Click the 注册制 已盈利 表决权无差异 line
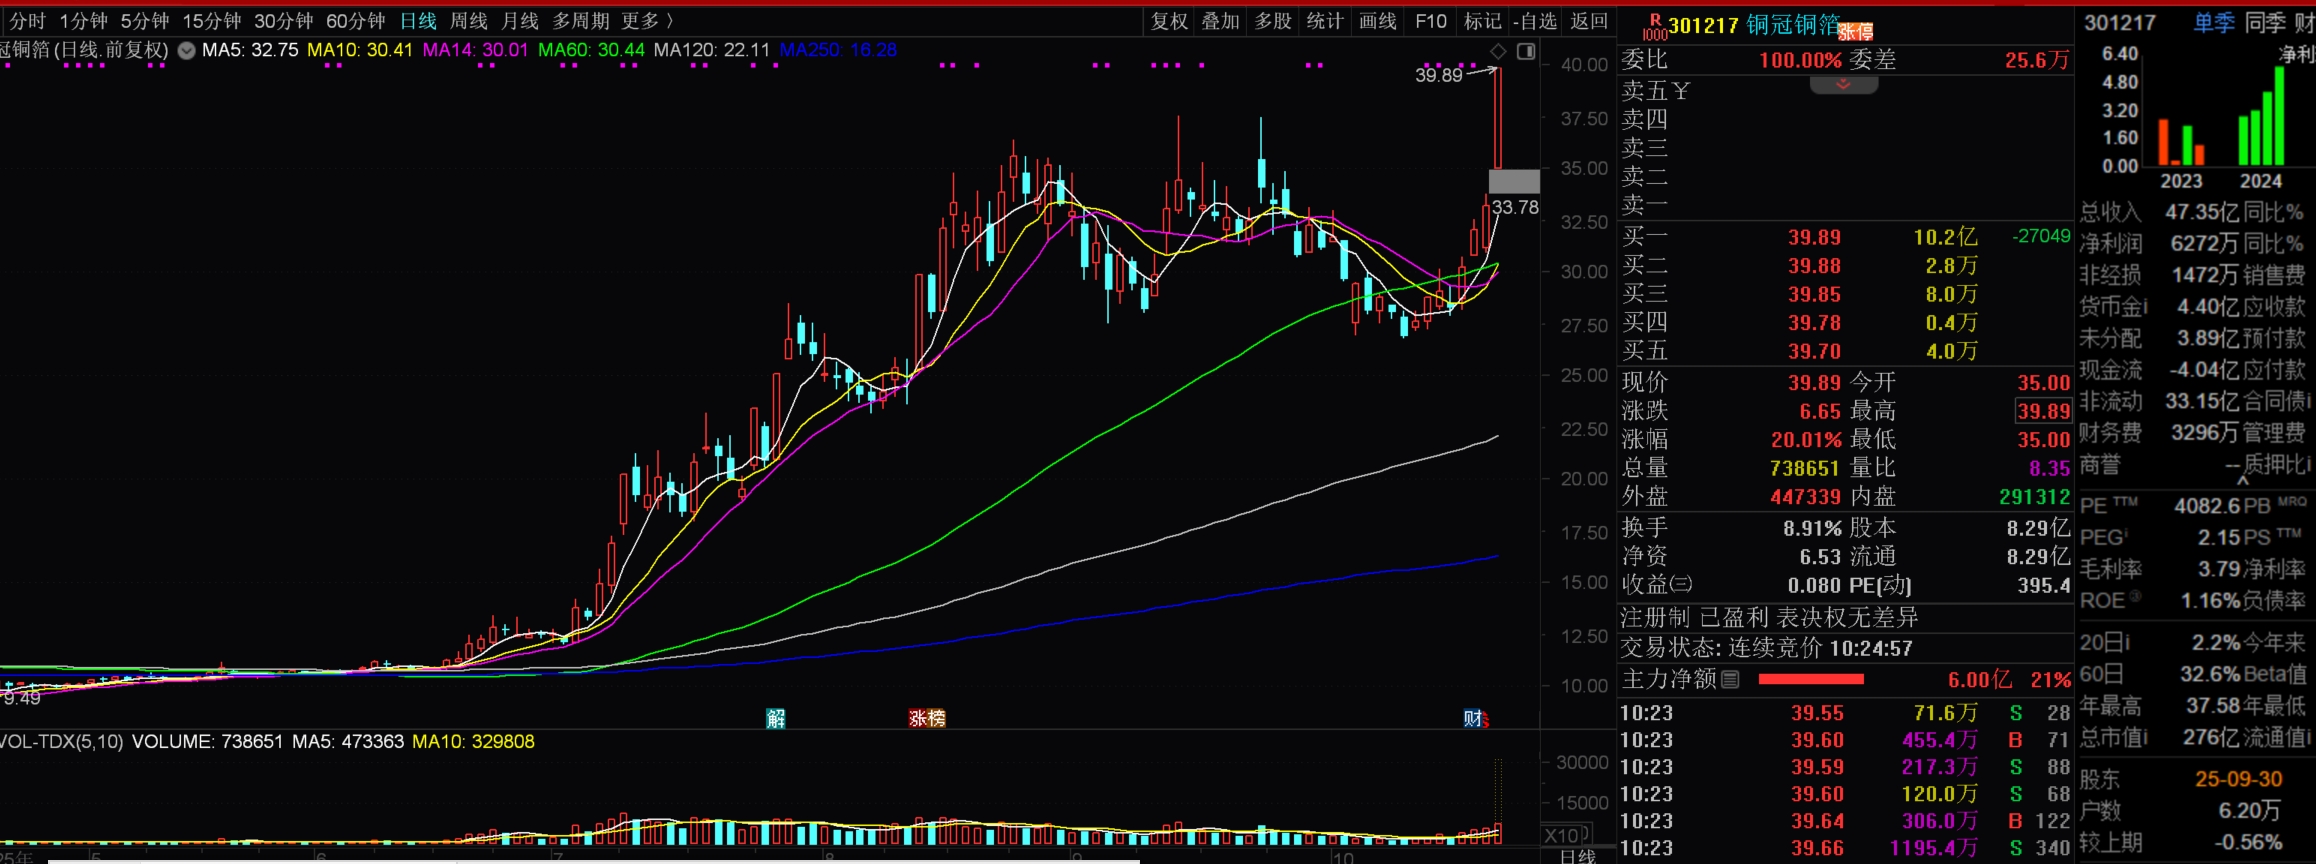 coord(1768,618)
